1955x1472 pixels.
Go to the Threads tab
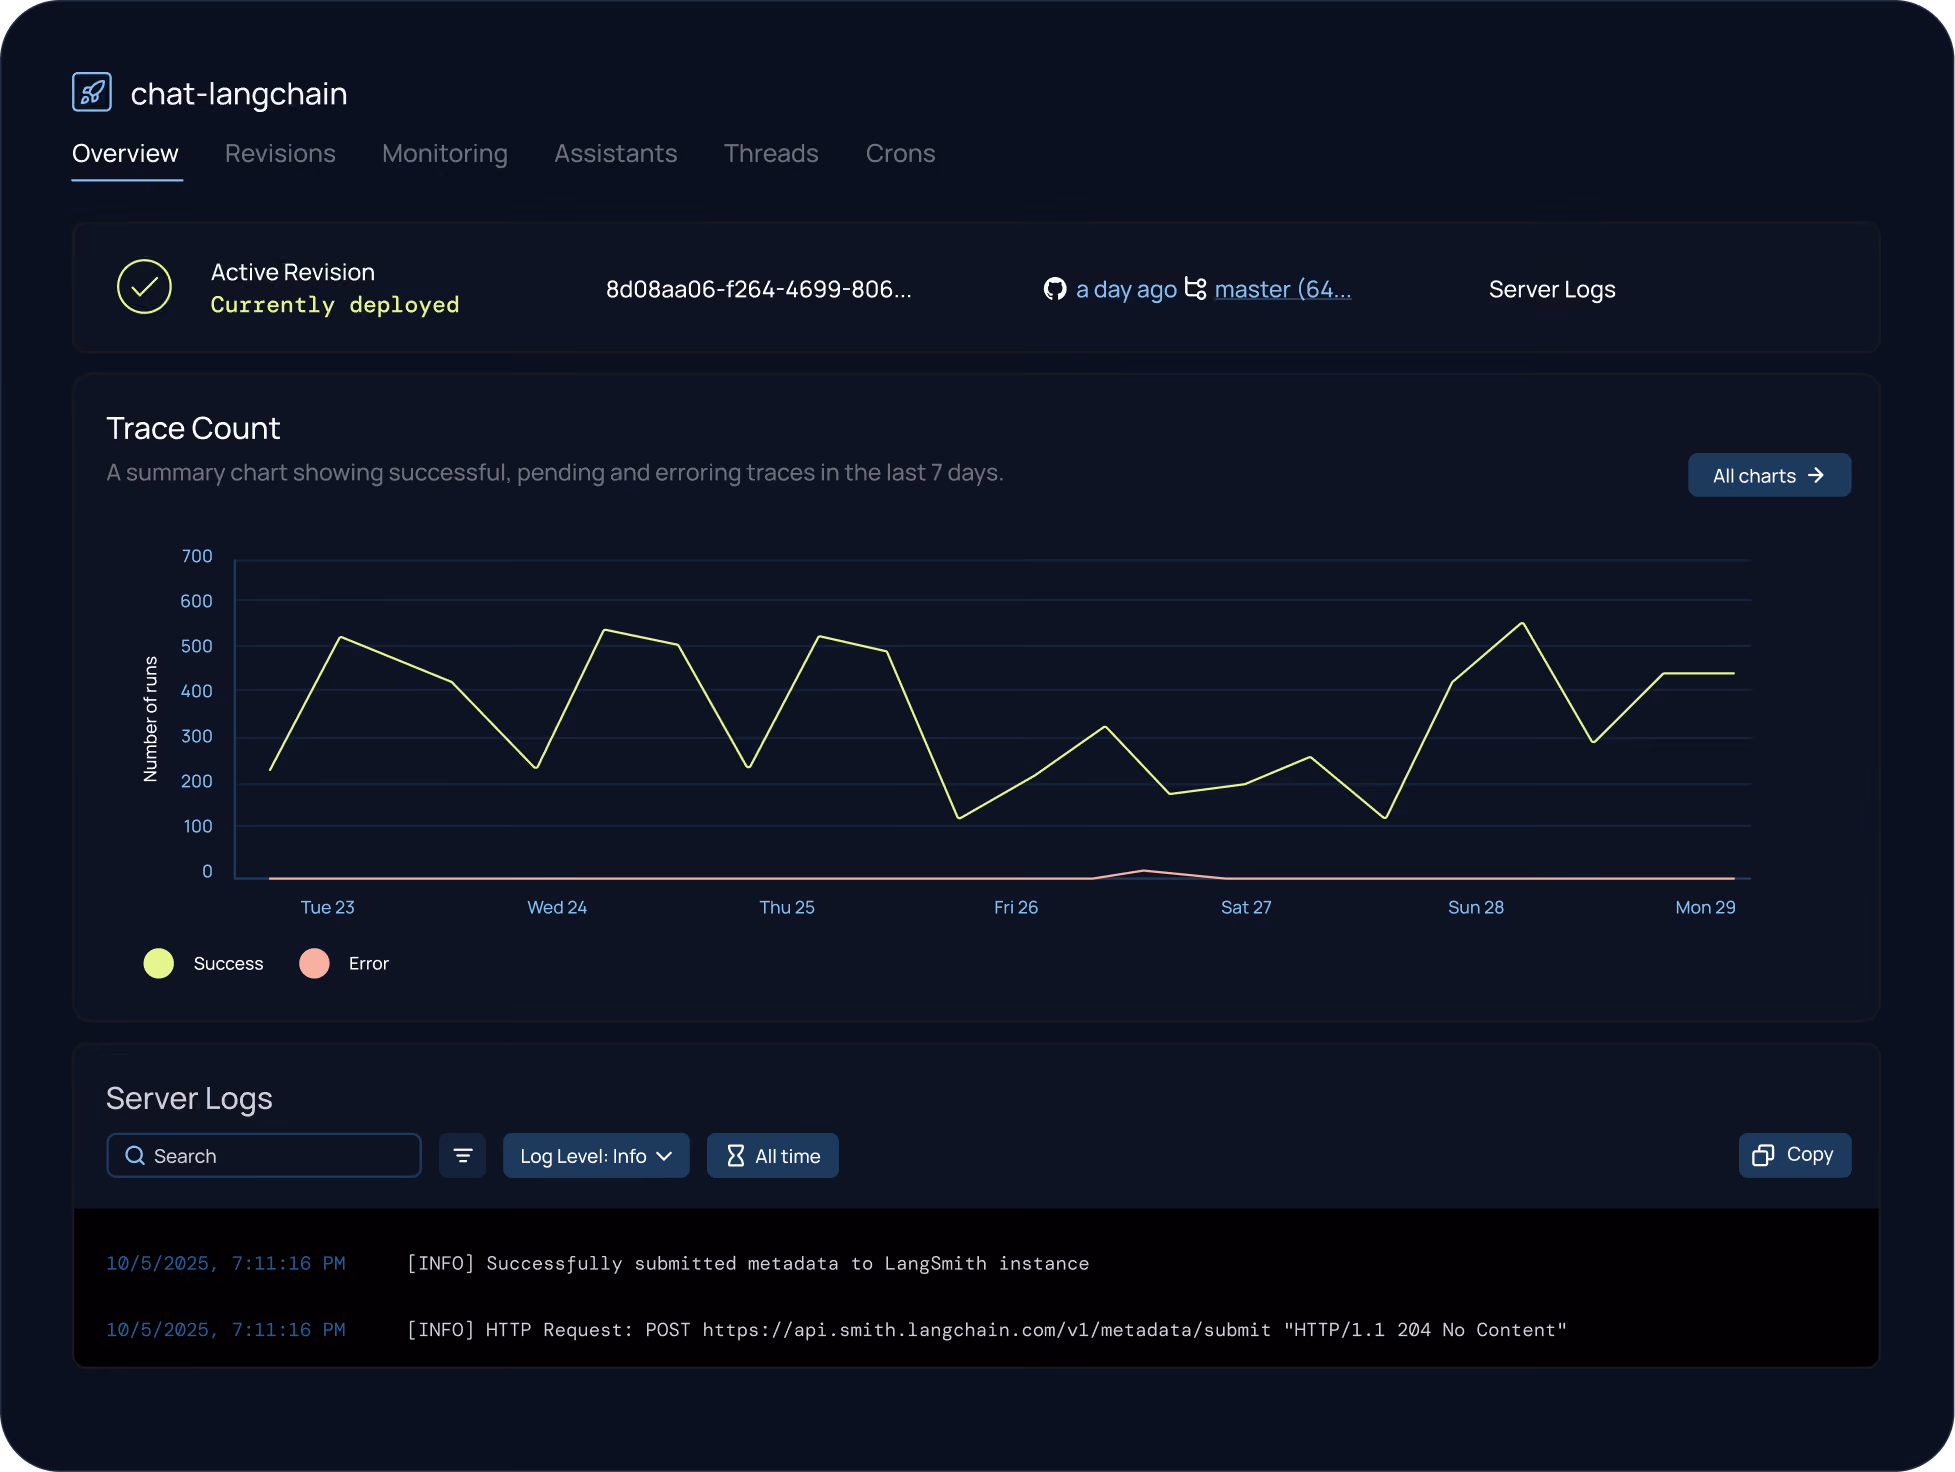click(x=771, y=153)
